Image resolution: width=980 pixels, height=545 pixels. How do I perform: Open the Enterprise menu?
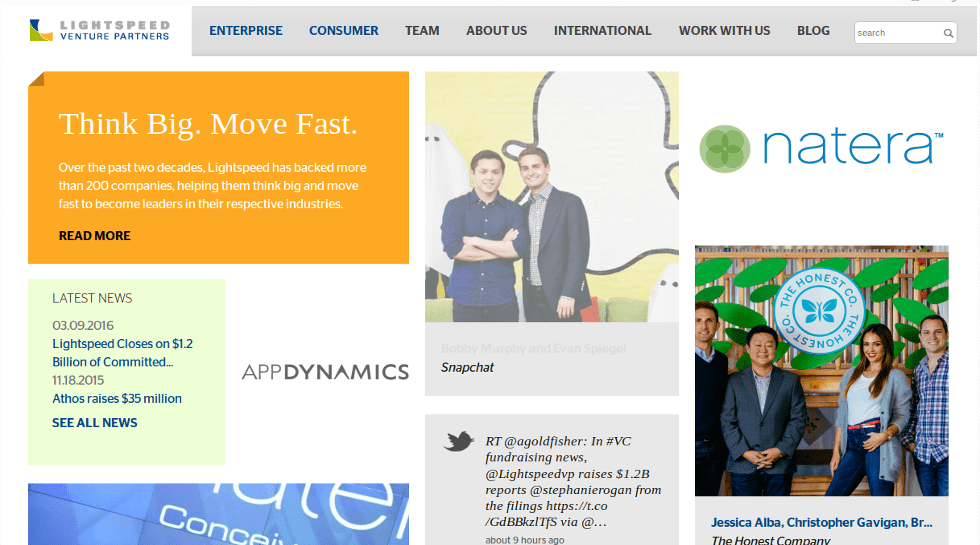(246, 31)
